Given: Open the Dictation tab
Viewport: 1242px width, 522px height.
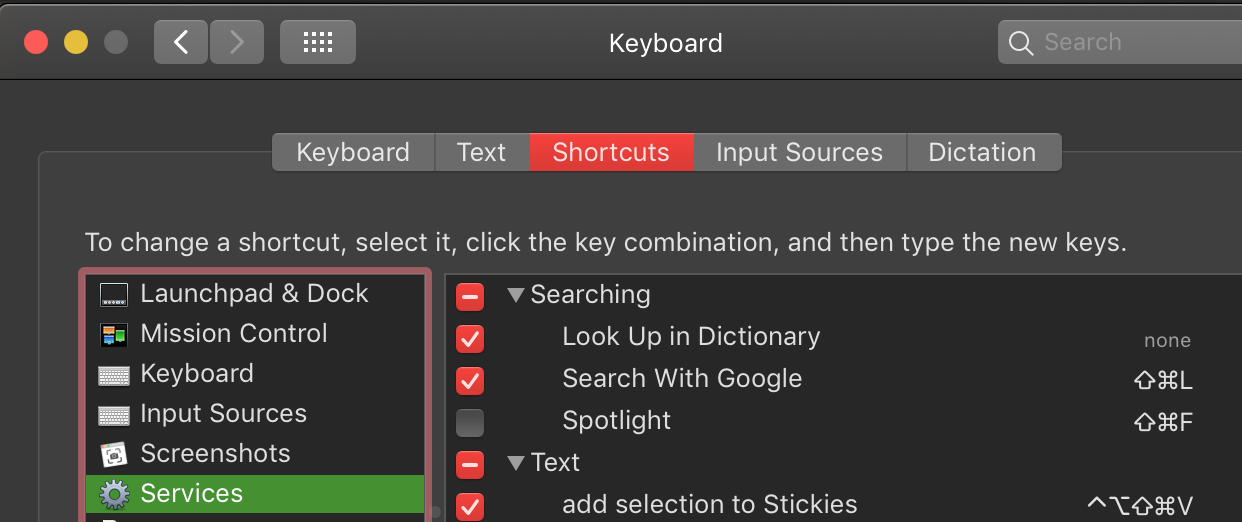Looking at the screenshot, I should tap(982, 152).
